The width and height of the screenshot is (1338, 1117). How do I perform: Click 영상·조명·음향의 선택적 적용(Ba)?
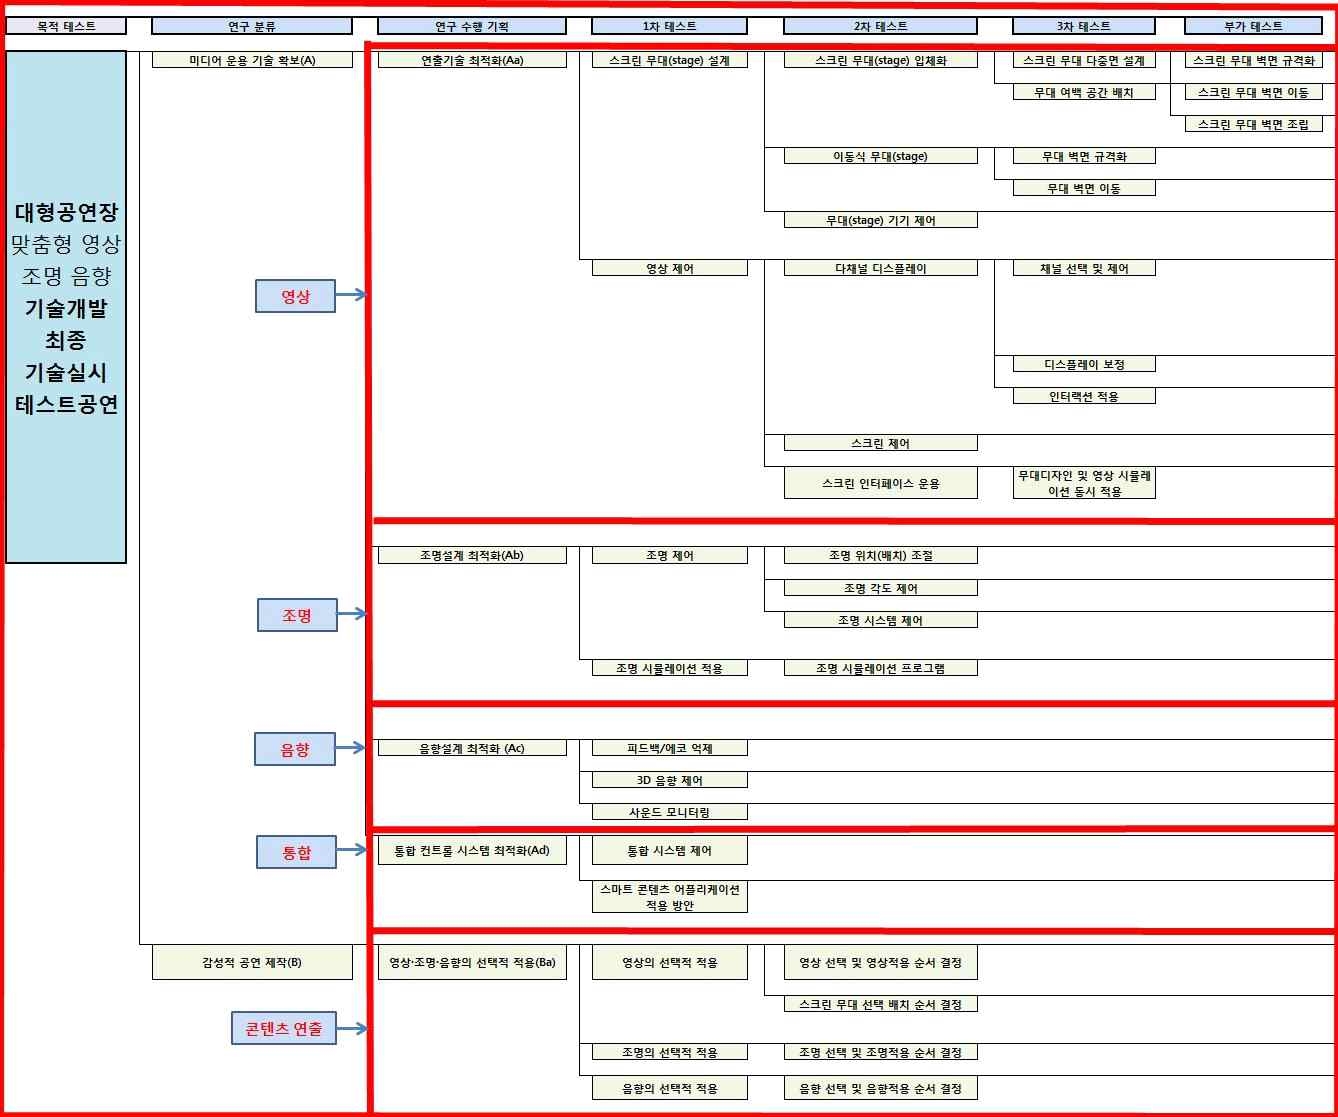click(x=472, y=962)
